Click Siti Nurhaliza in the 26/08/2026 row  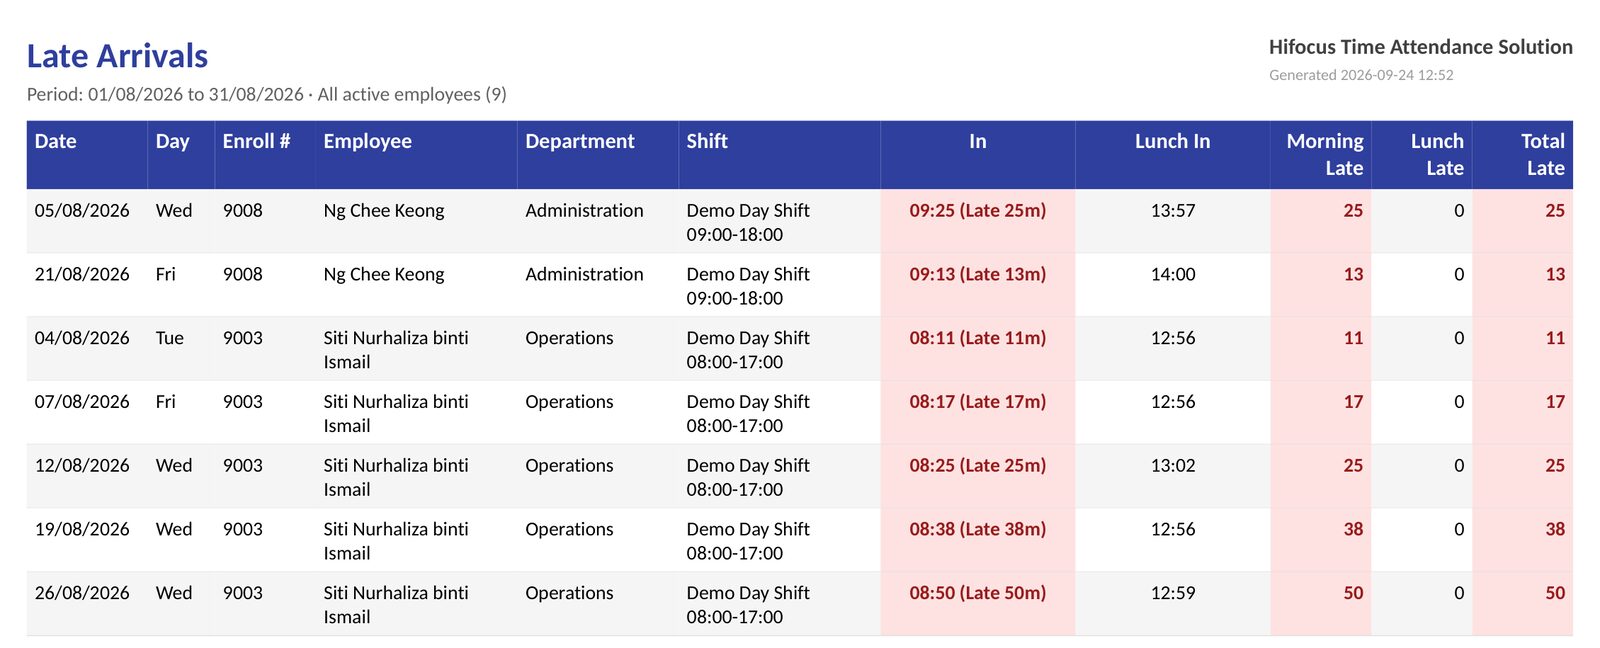[x=396, y=605]
